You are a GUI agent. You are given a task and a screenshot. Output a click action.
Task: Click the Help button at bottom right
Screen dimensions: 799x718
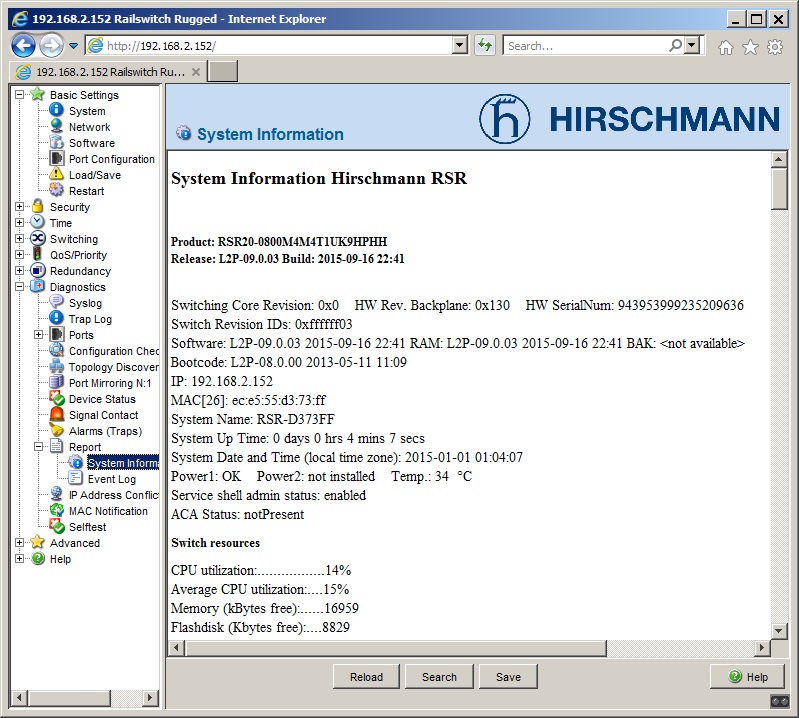tap(748, 677)
